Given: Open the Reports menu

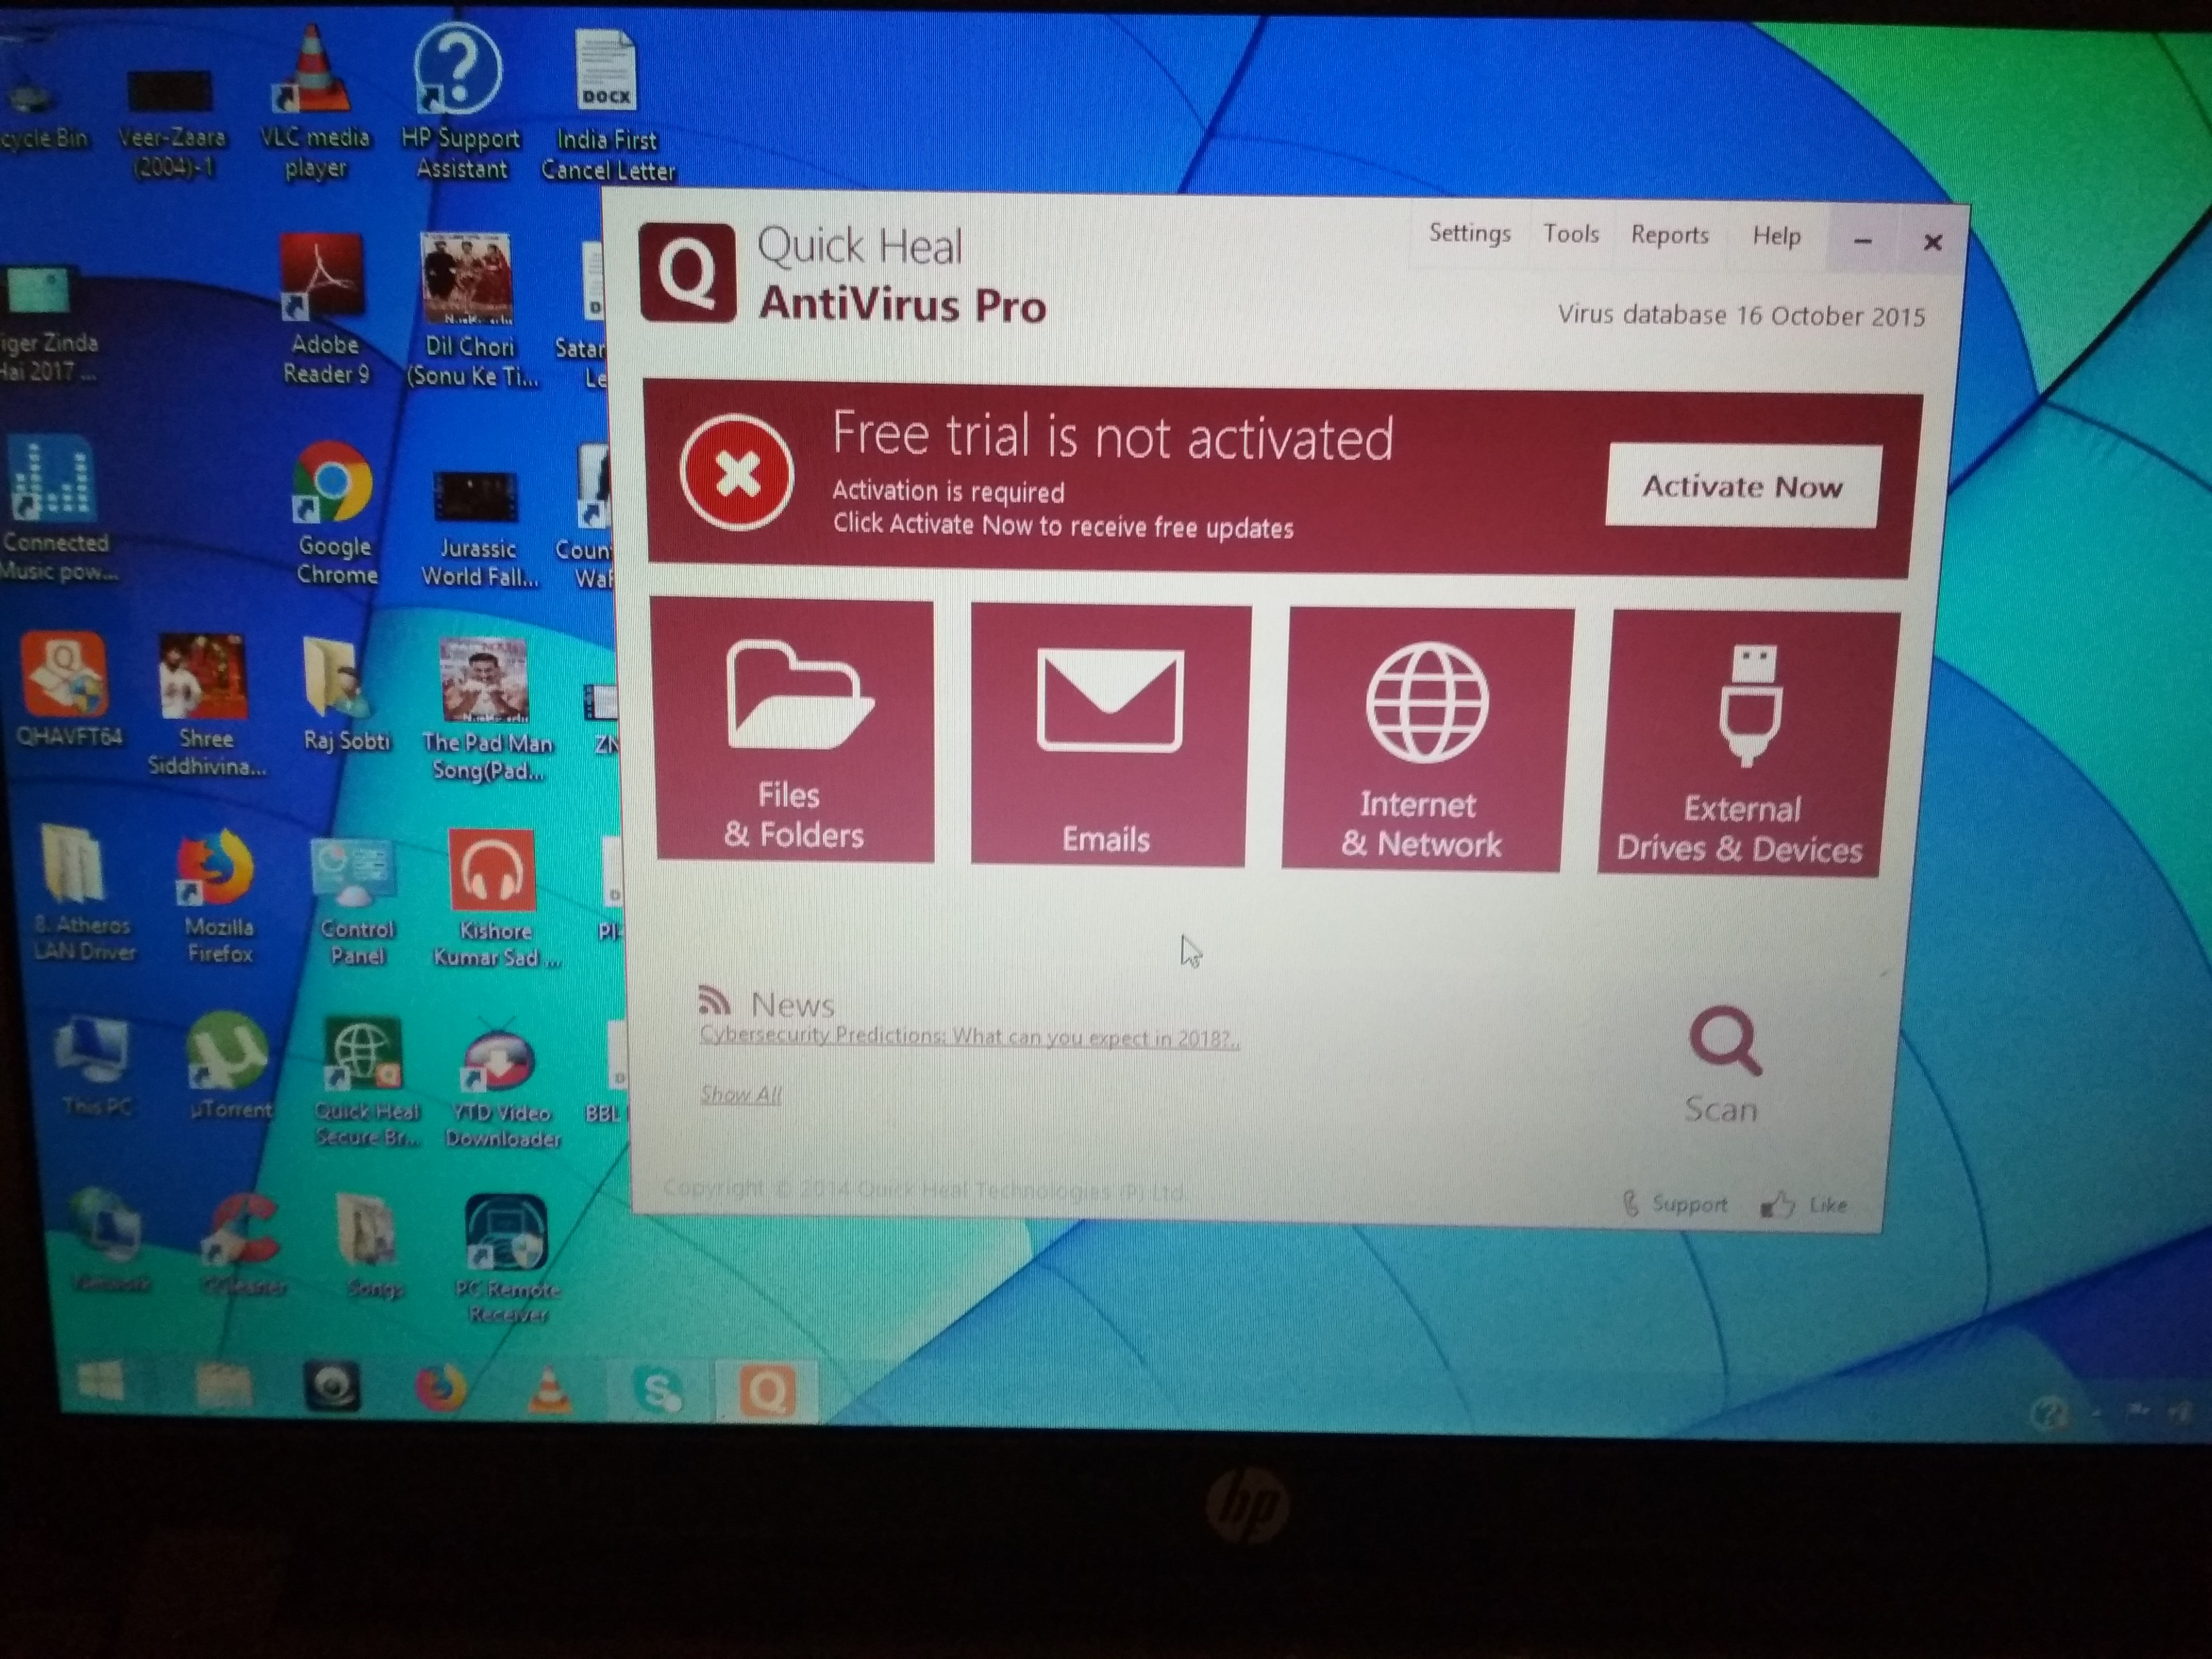Looking at the screenshot, I should coord(1669,235).
